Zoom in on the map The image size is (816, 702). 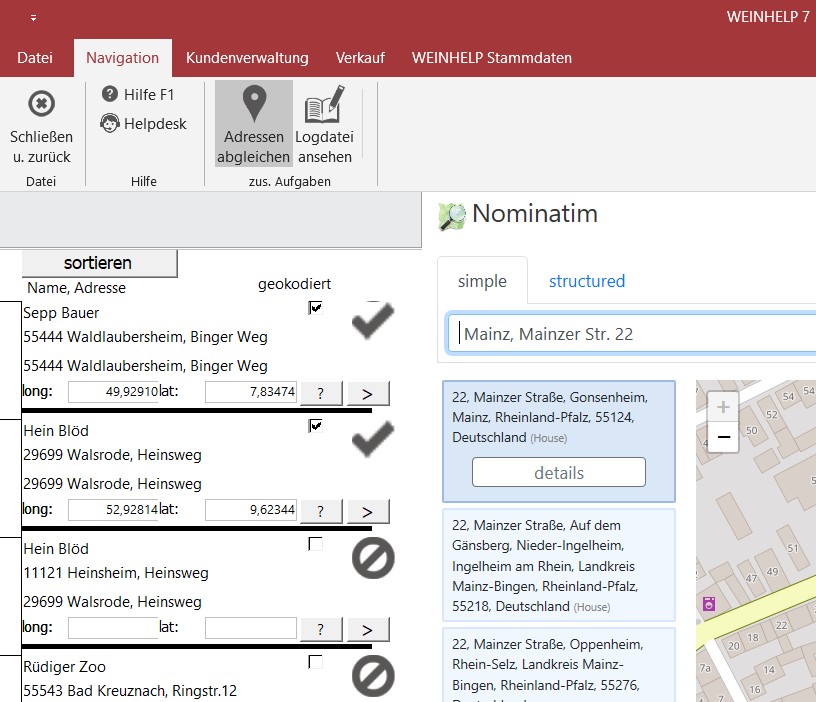pos(724,407)
